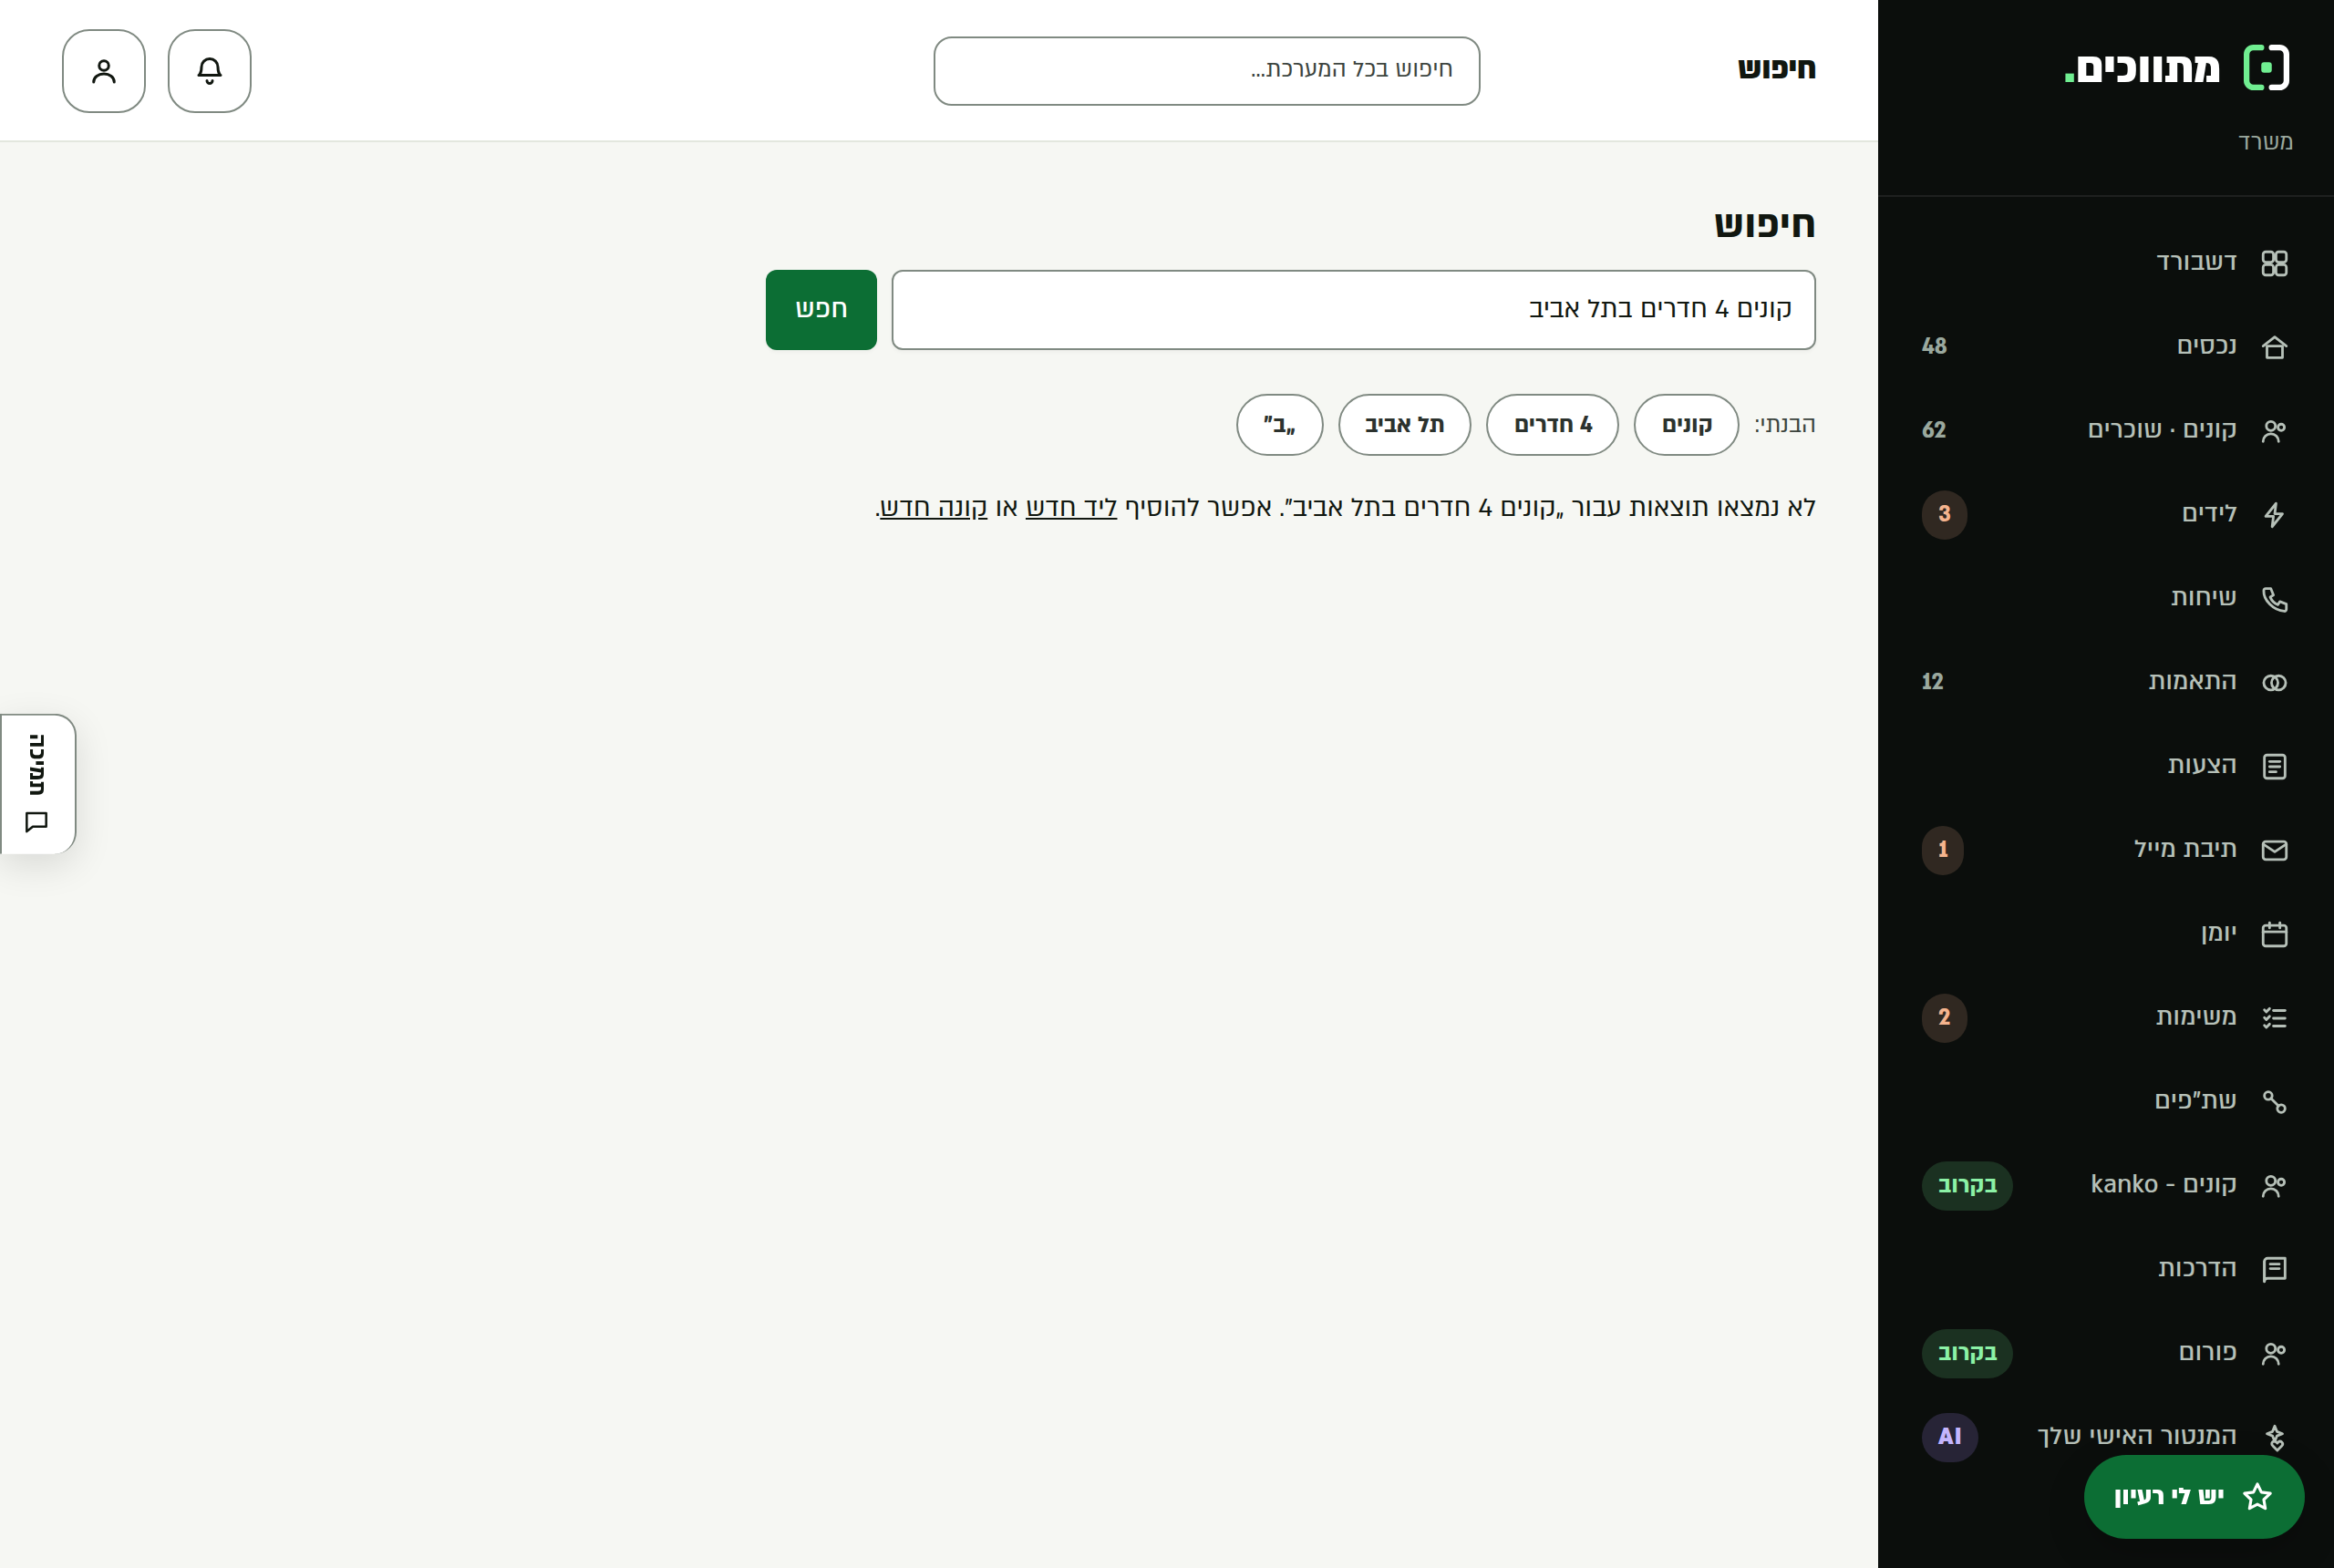Image resolution: width=2334 pixels, height=1568 pixels.
Task: Click the checklist icon for משימות
Action: click(2274, 1017)
